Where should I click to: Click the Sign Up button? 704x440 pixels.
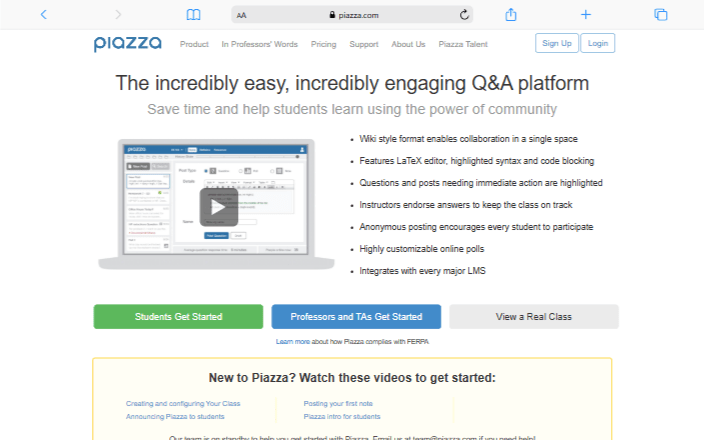557,43
